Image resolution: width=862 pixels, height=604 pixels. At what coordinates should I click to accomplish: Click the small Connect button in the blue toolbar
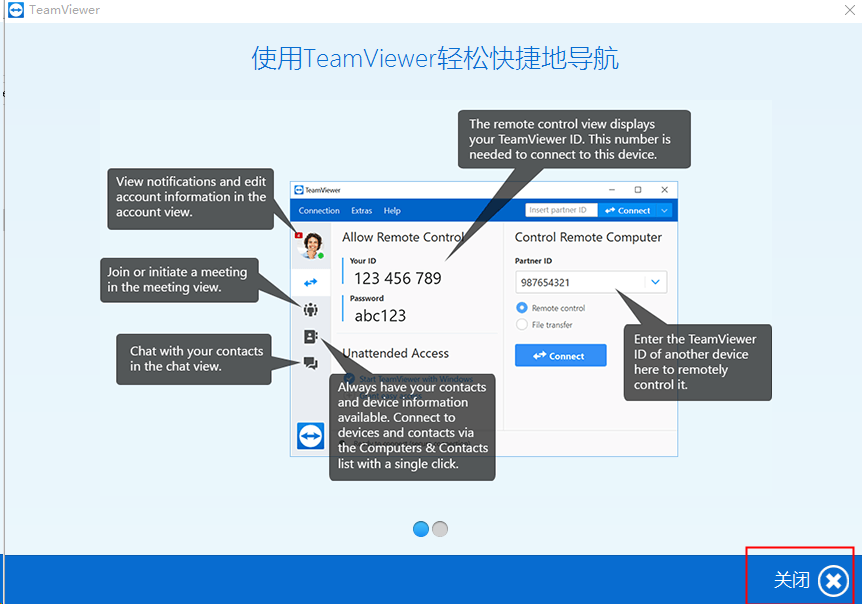(x=627, y=210)
